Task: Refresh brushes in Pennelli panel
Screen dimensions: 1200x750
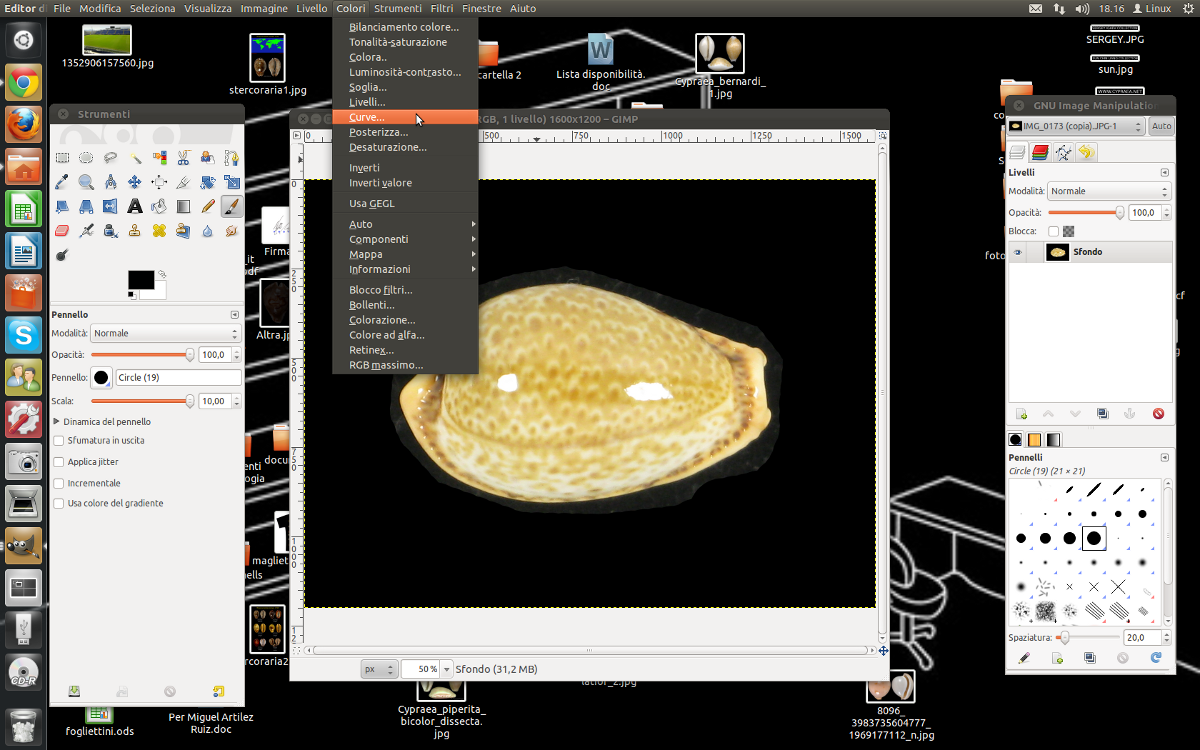Action: click(1156, 658)
